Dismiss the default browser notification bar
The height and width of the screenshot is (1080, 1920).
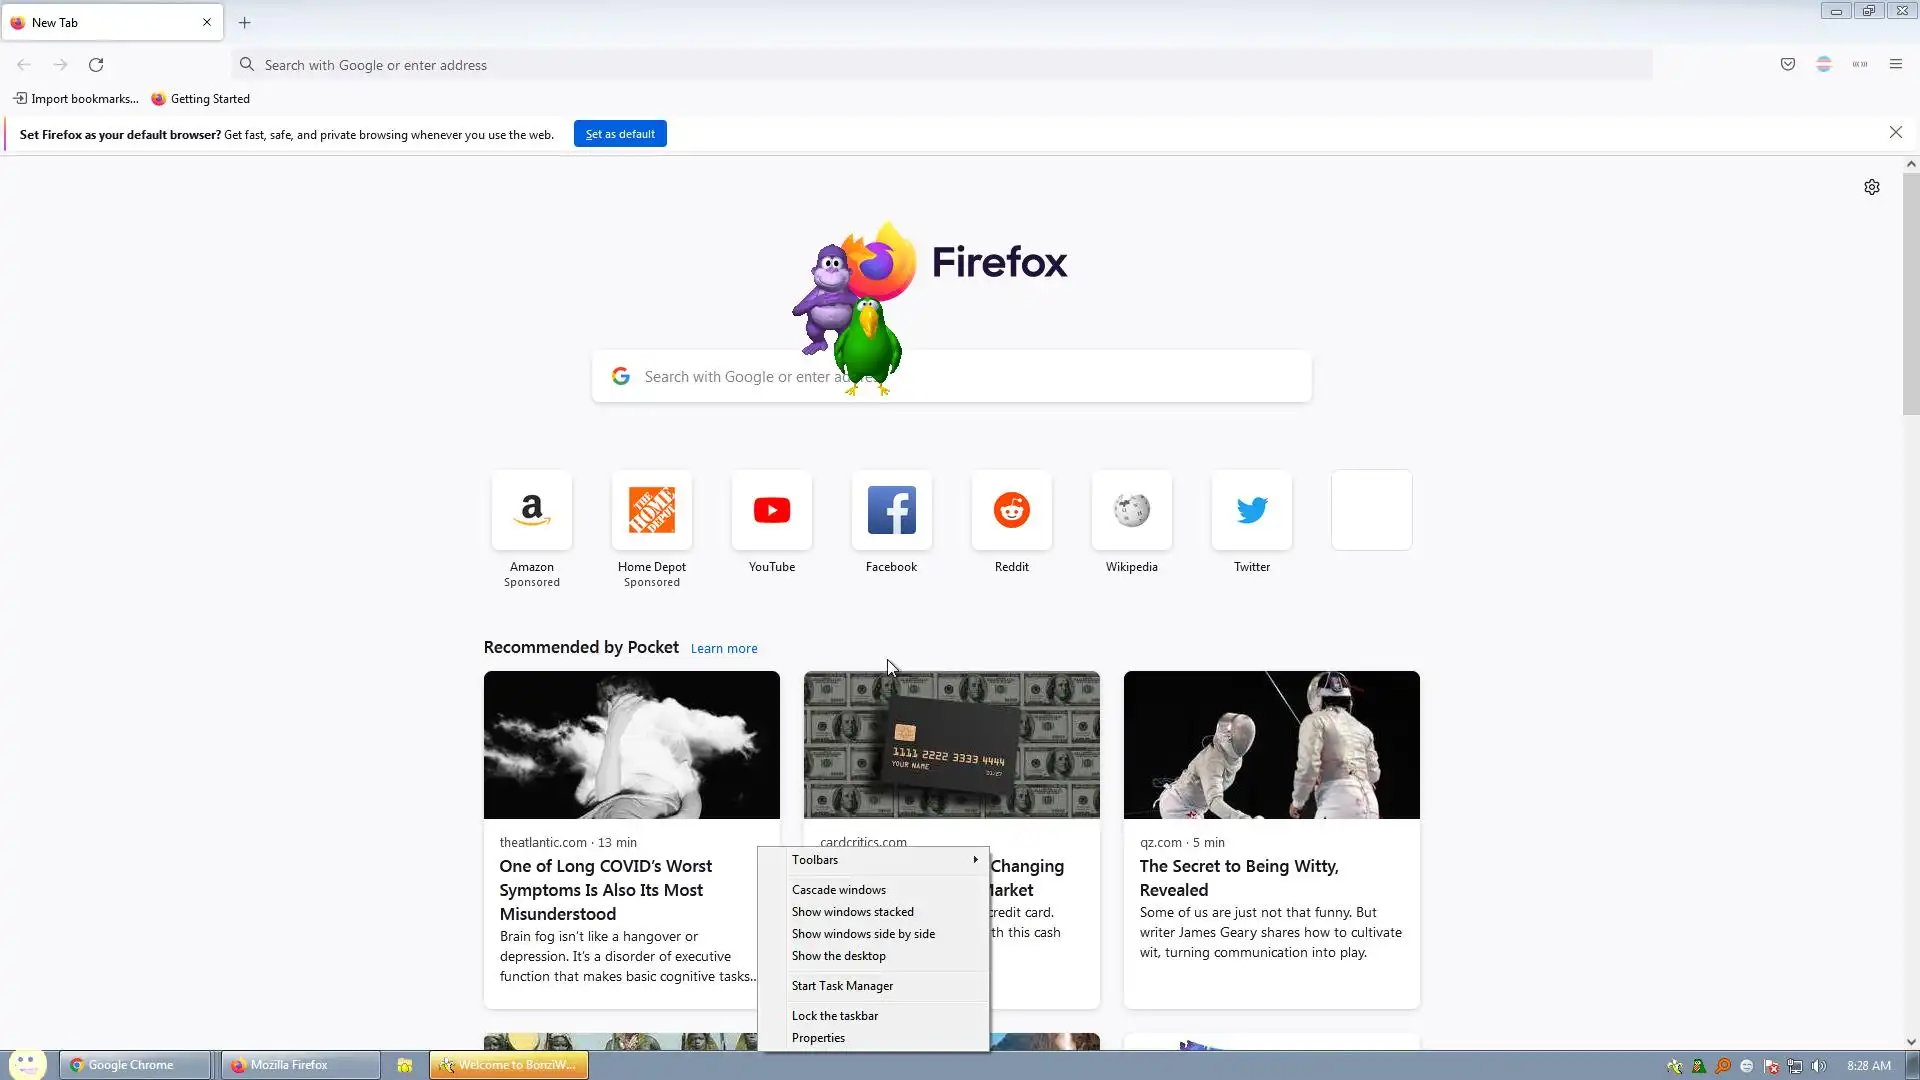tap(1895, 133)
